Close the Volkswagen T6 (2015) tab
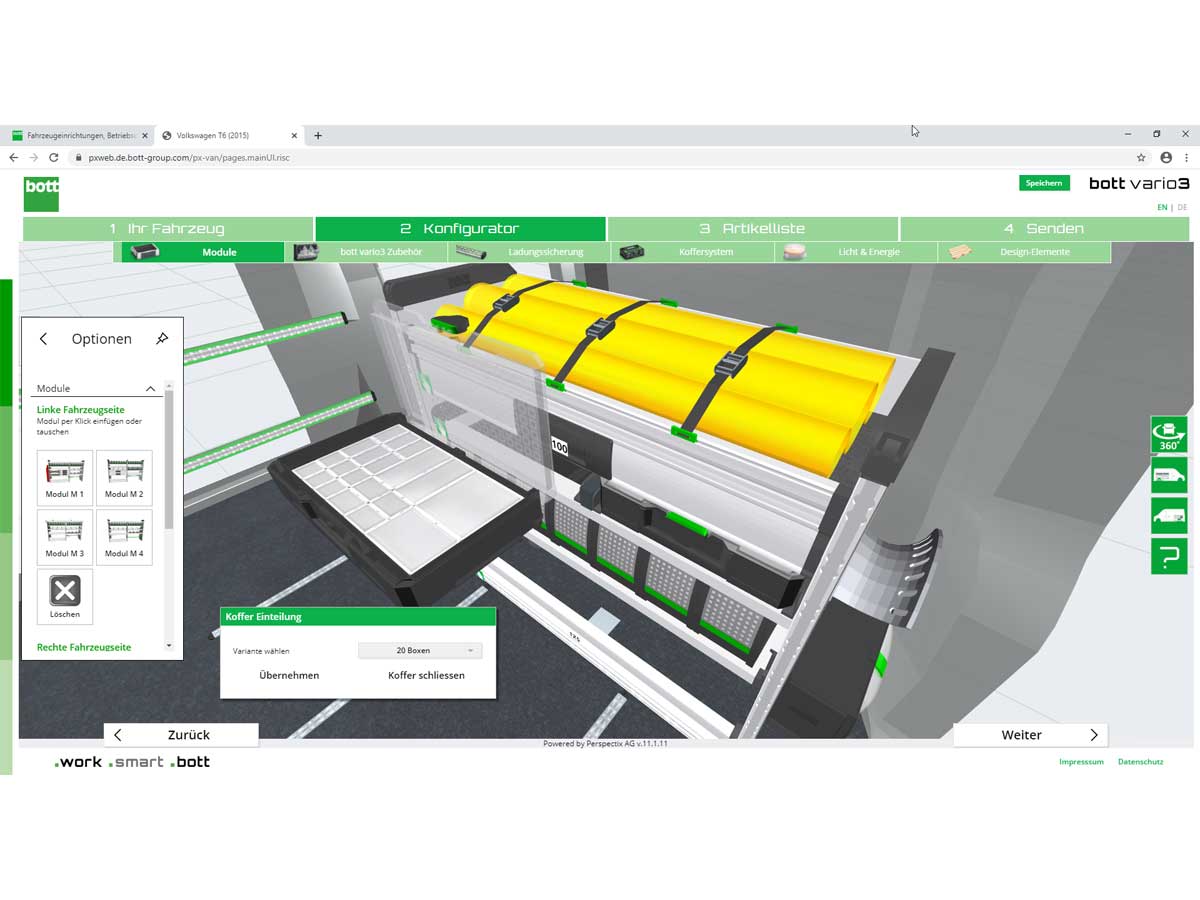 [x=294, y=135]
